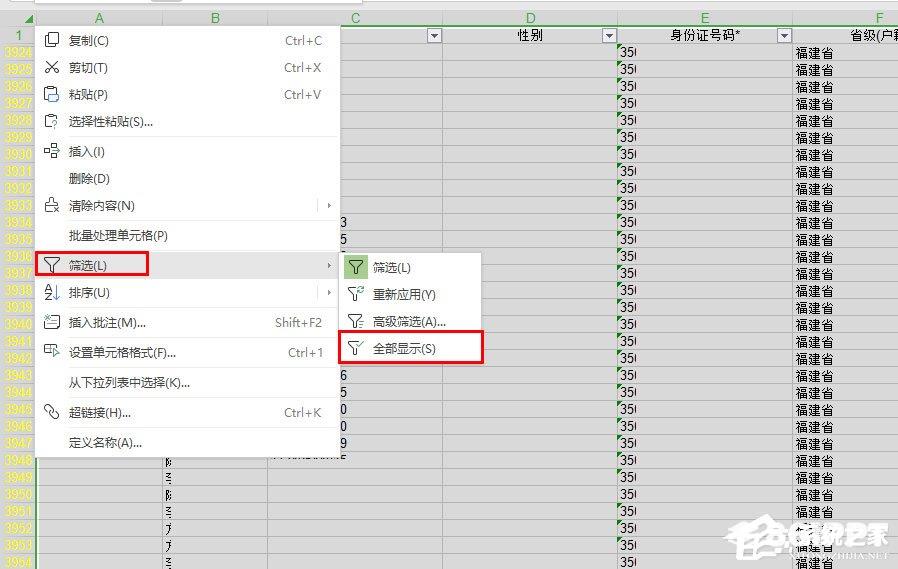Open 高级筛选(A)... in the submenu

[x=411, y=321]
